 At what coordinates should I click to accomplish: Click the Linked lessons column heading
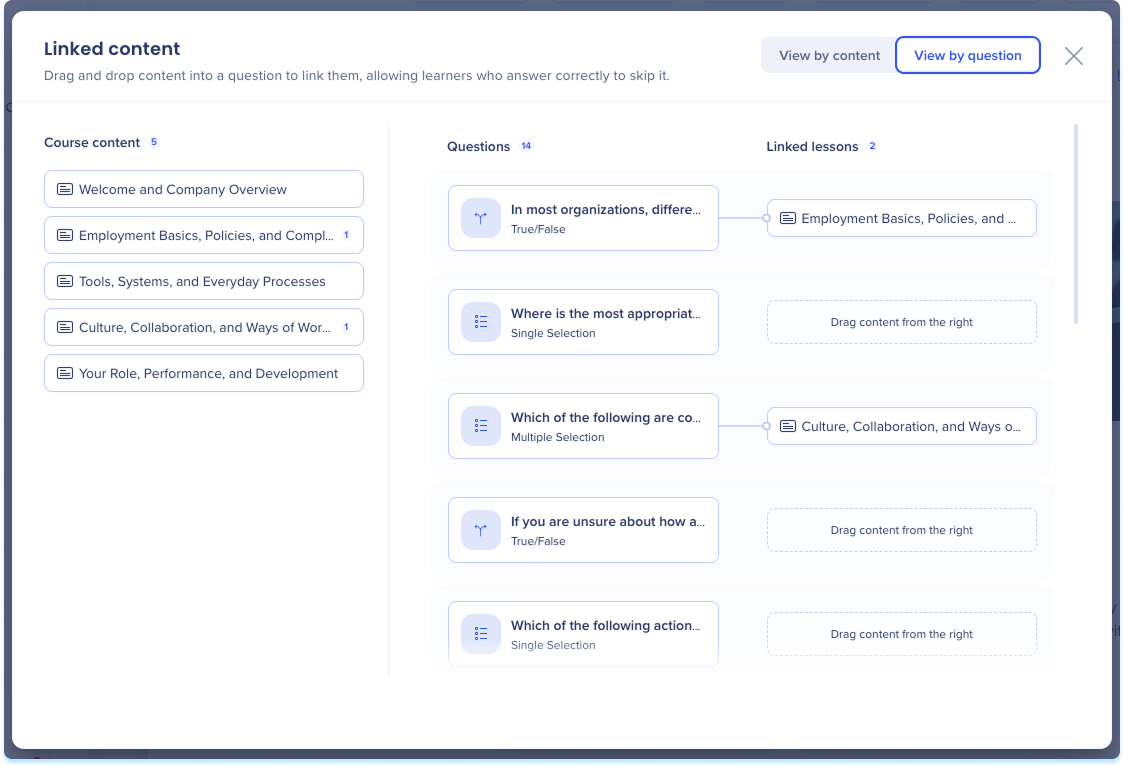tap(812, 146)
